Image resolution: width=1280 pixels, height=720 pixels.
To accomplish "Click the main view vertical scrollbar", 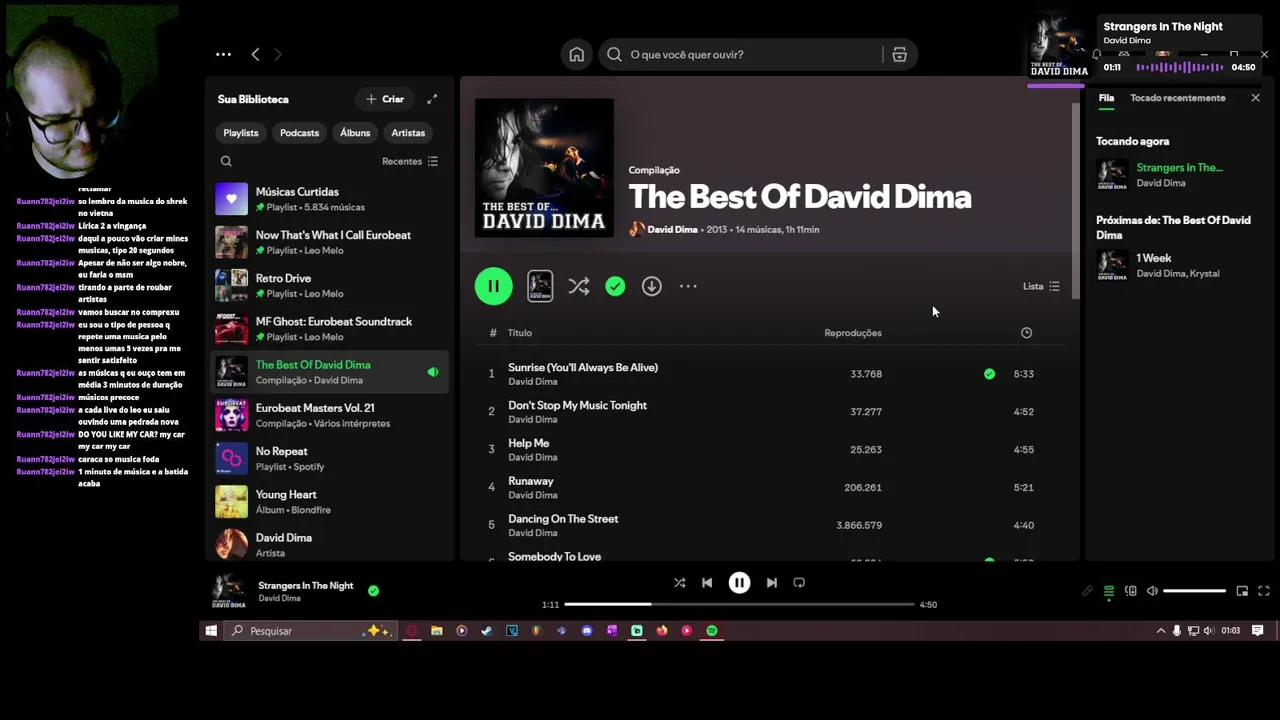I will tap(1076, 200).
